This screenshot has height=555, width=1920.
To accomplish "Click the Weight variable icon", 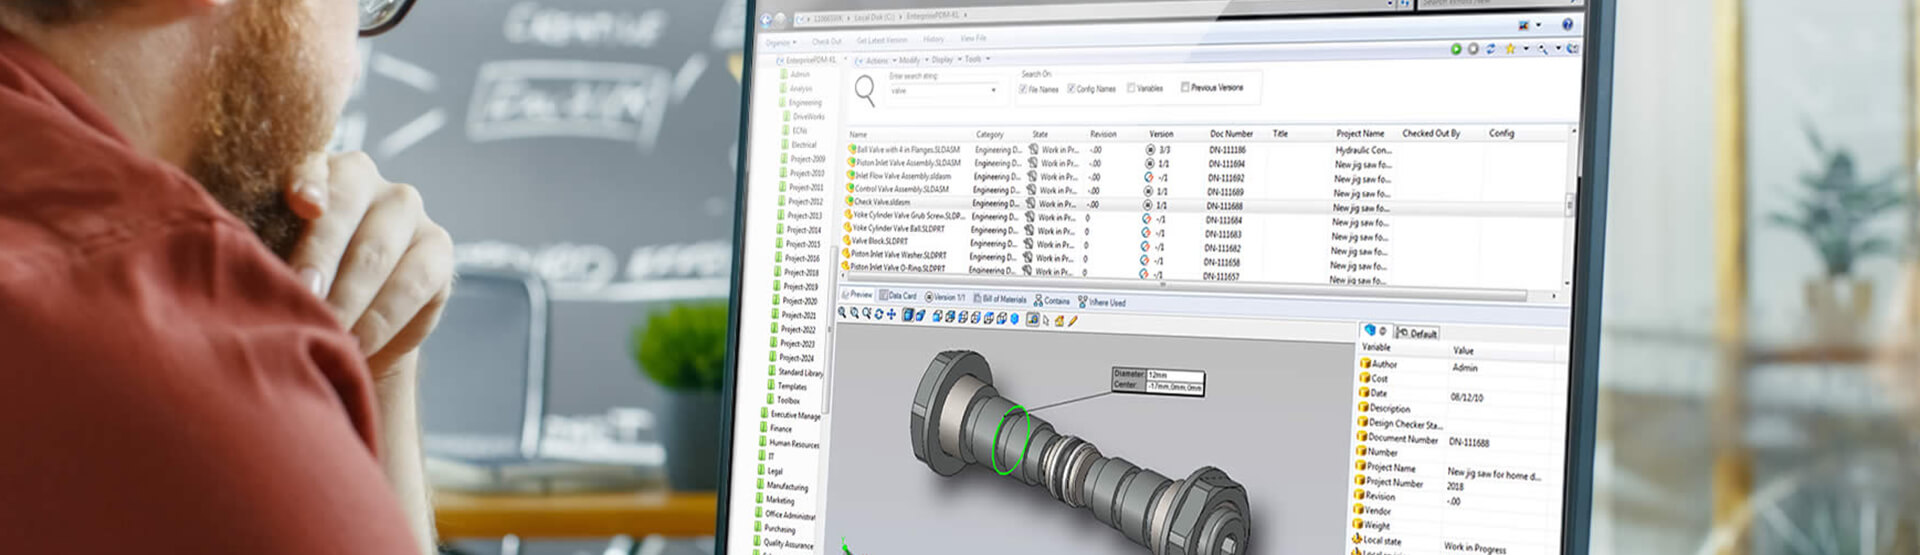I will pos(1358,524).
